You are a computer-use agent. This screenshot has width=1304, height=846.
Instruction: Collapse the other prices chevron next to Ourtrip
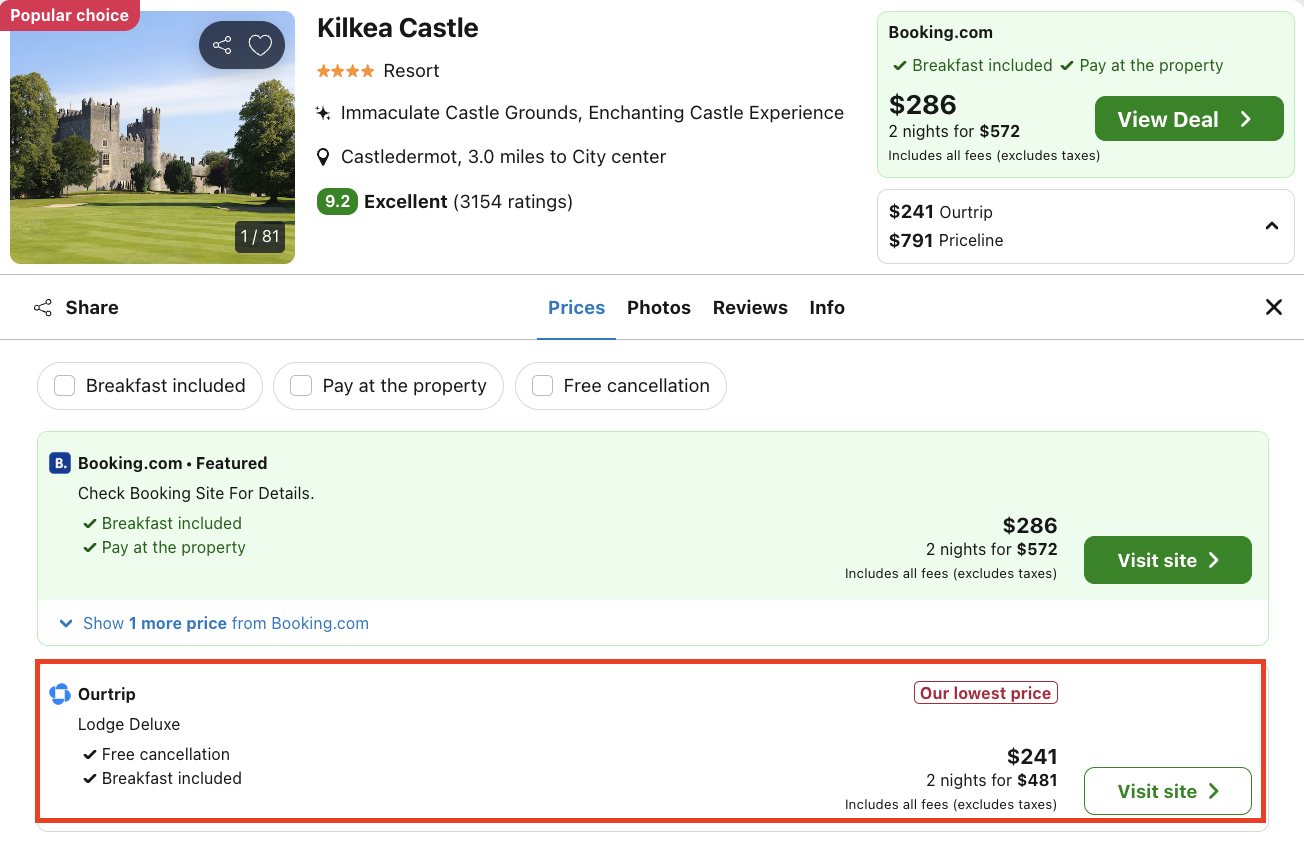coord(1272,226)
